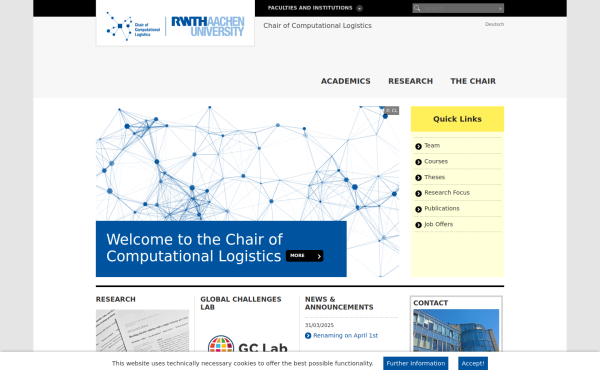Click the Chair of Computational Logistics title text
Screen dimensions: 600x375
pyautogui.click(x=317, y=26)
